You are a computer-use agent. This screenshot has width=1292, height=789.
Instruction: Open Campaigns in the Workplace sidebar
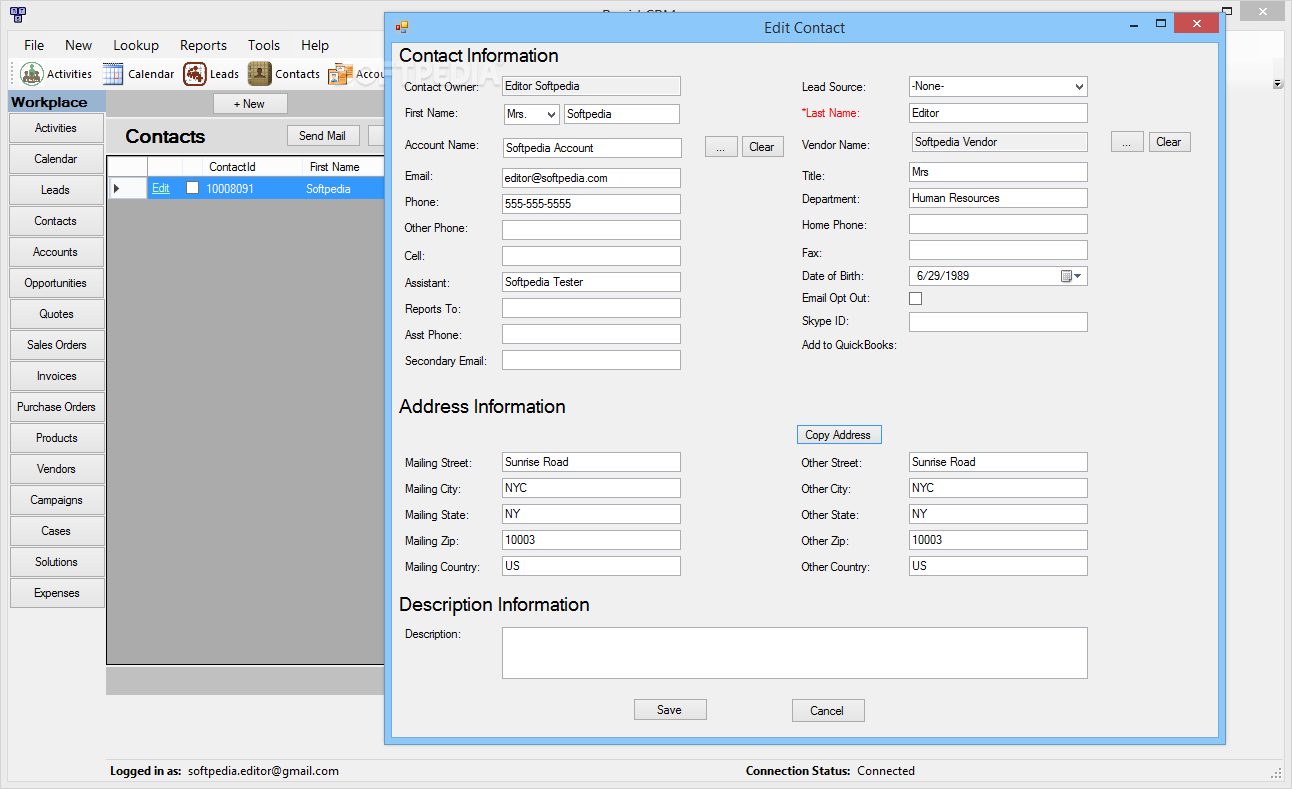(56, 500)
